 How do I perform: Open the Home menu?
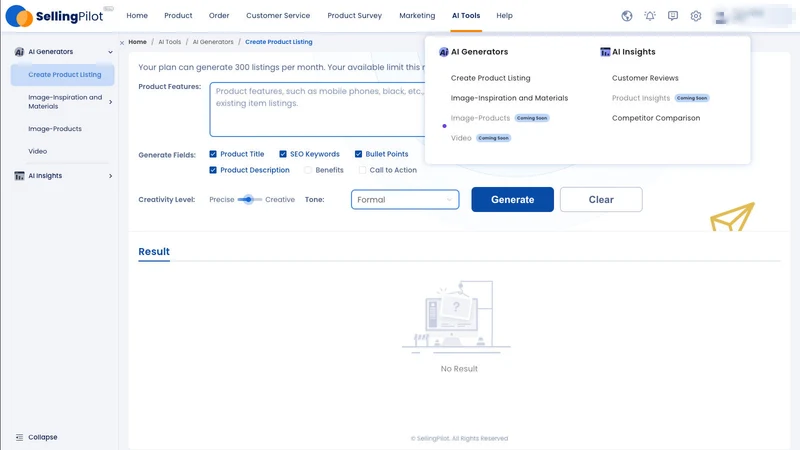[x=137, y=16]
